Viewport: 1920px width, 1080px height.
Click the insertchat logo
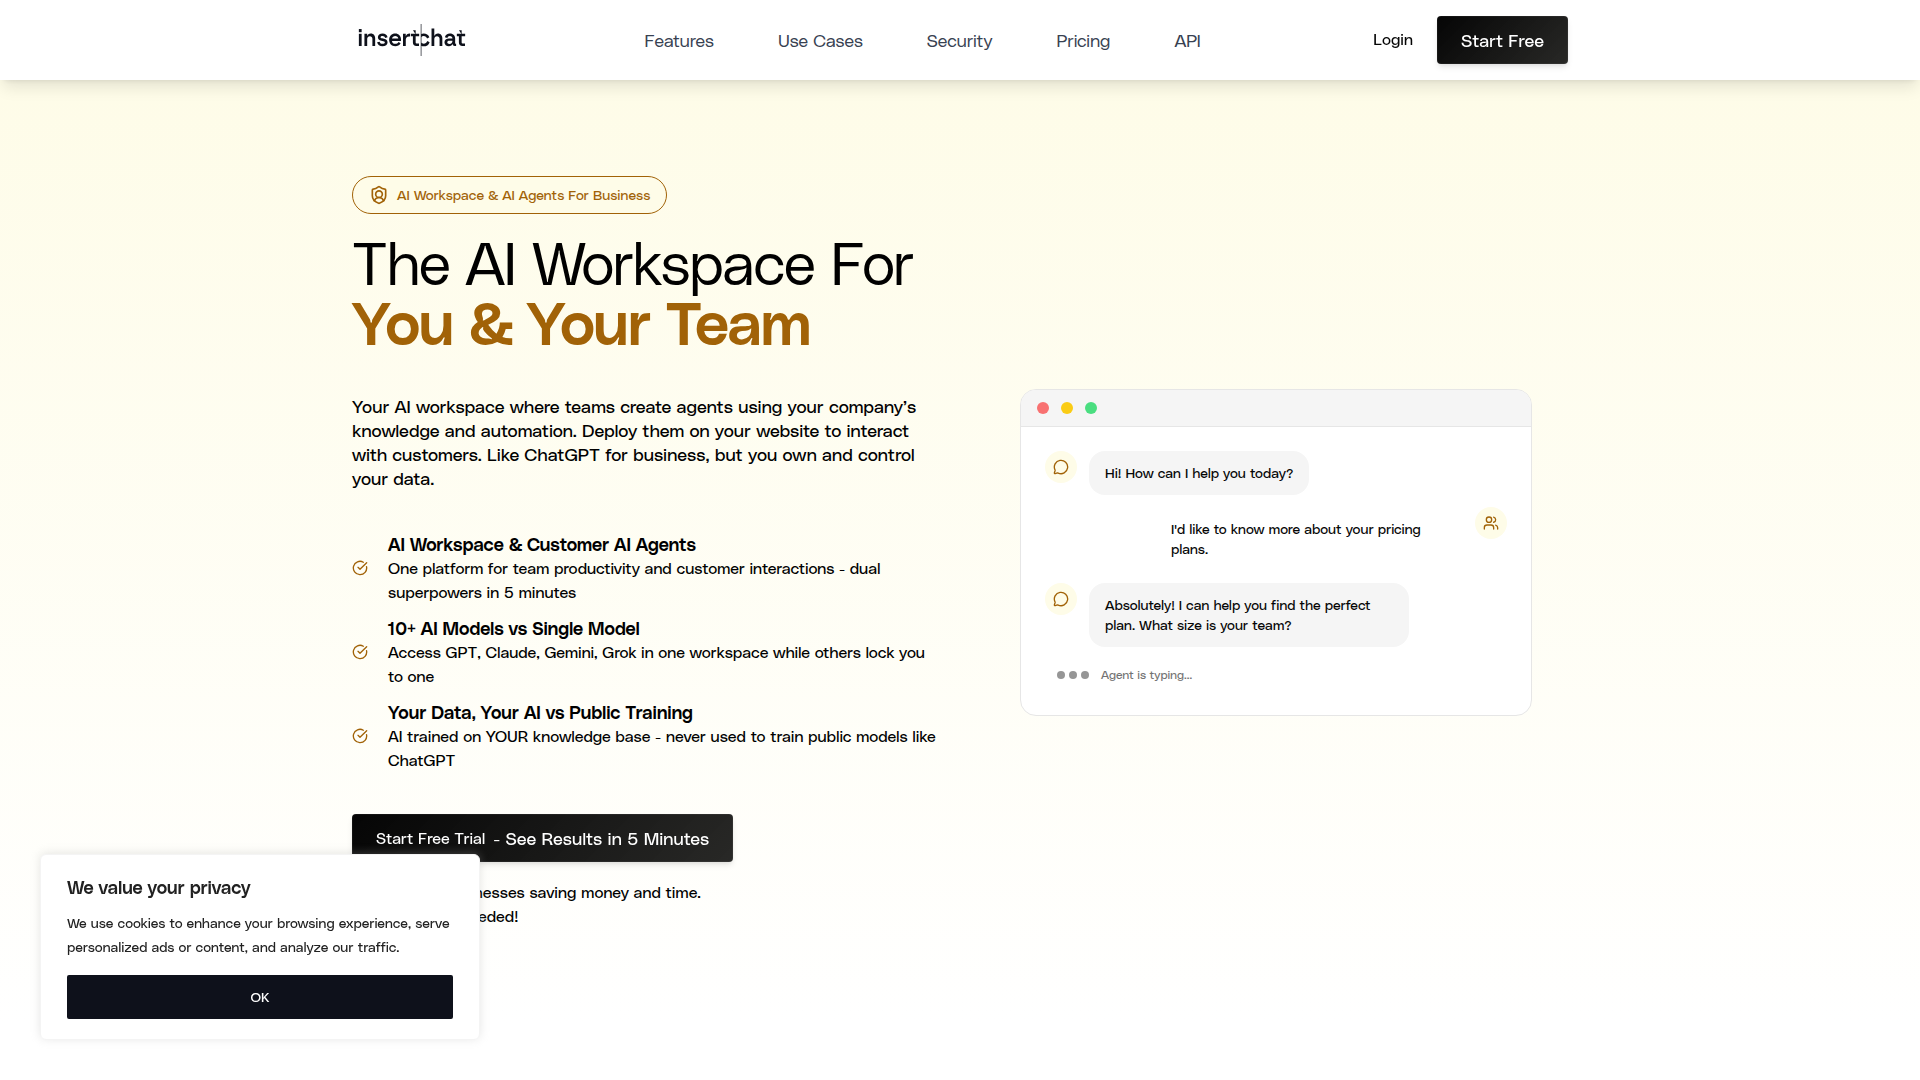pos(411,39)
